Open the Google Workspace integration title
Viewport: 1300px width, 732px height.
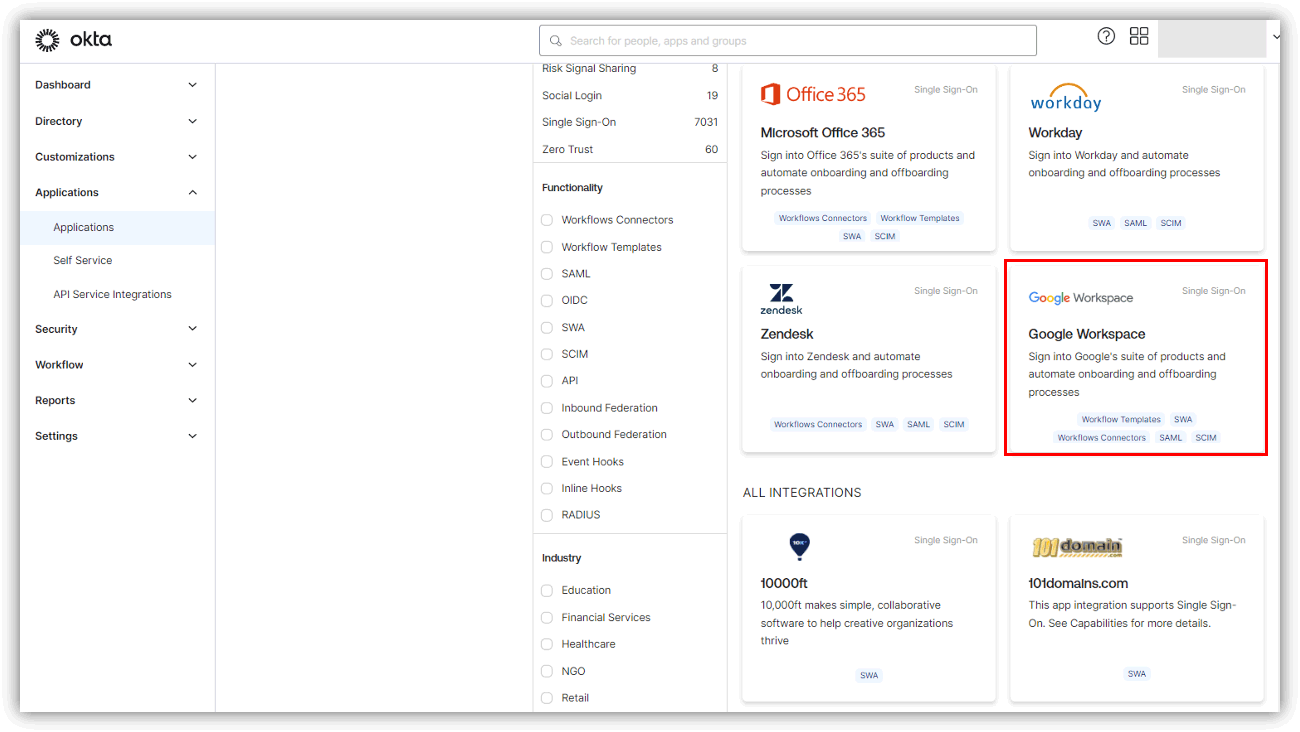pos(1087,334)
